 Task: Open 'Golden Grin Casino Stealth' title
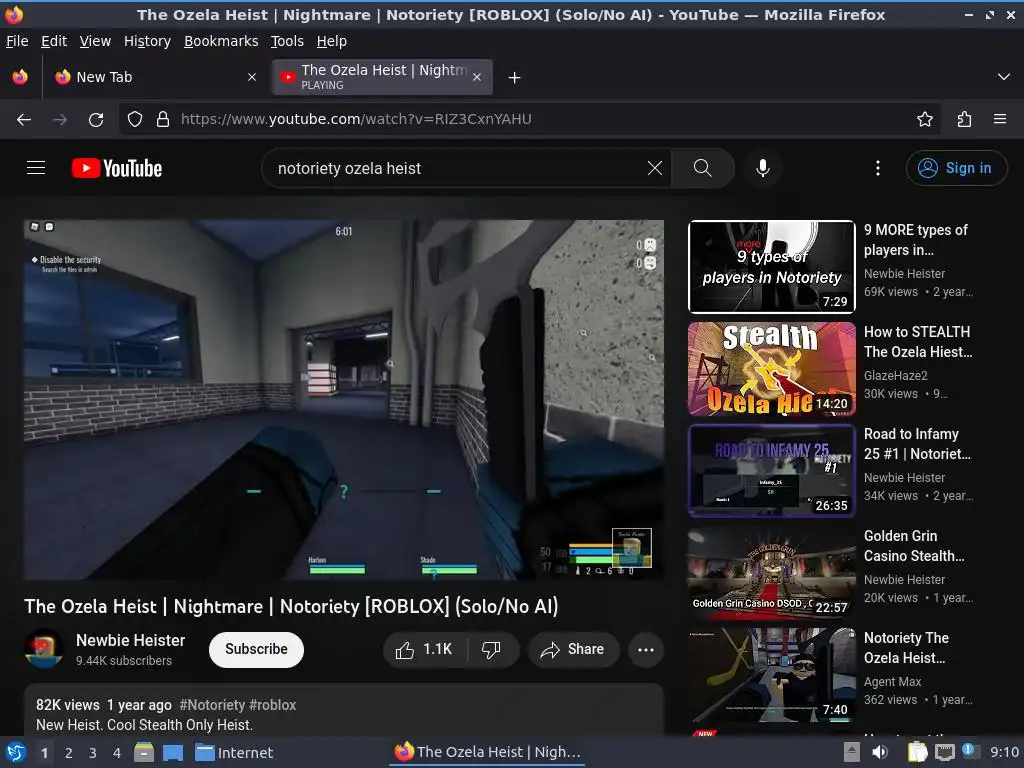pos(914,546)
